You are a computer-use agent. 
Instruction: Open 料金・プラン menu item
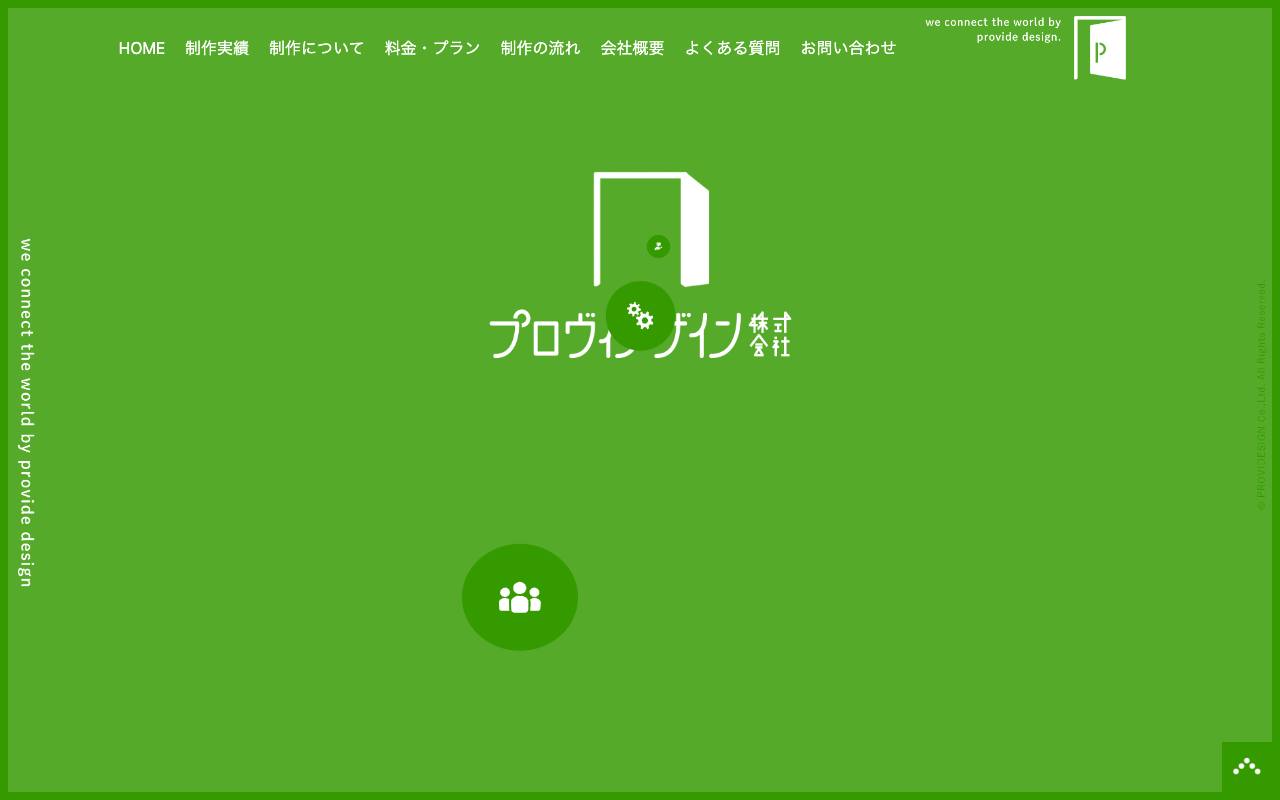432,48
